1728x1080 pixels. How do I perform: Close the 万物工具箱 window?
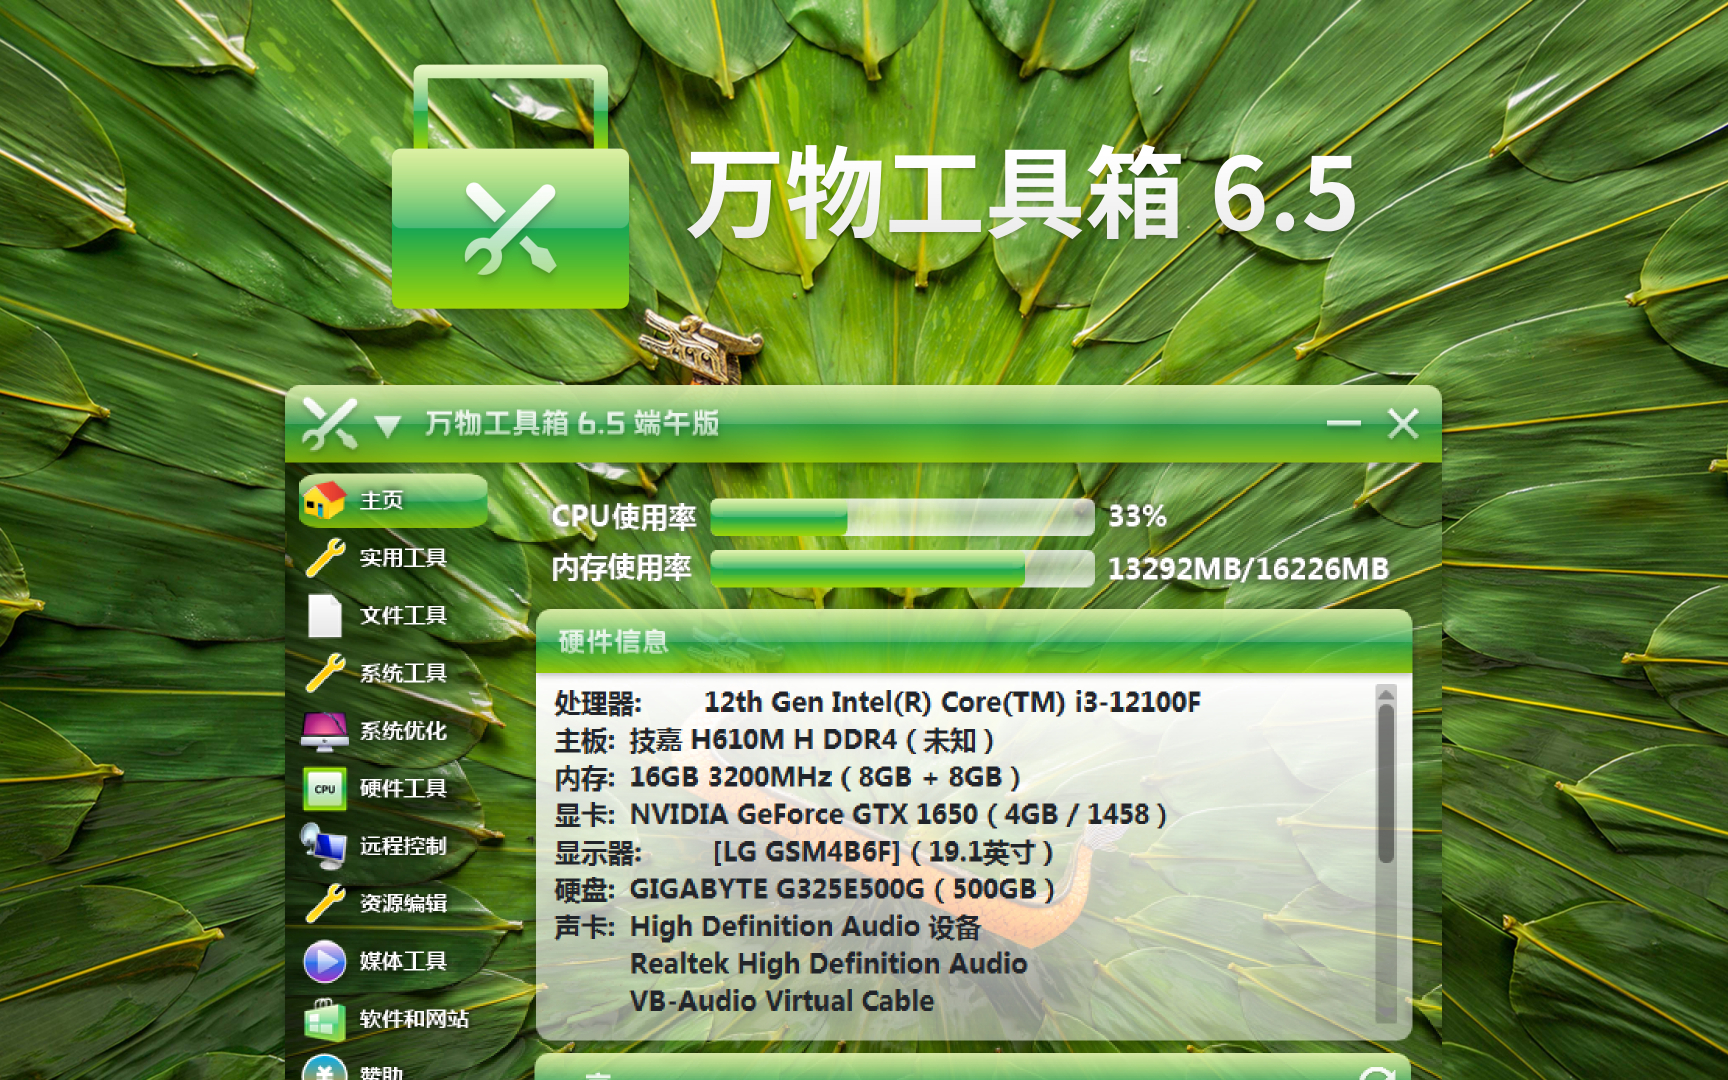point(1403,424)
